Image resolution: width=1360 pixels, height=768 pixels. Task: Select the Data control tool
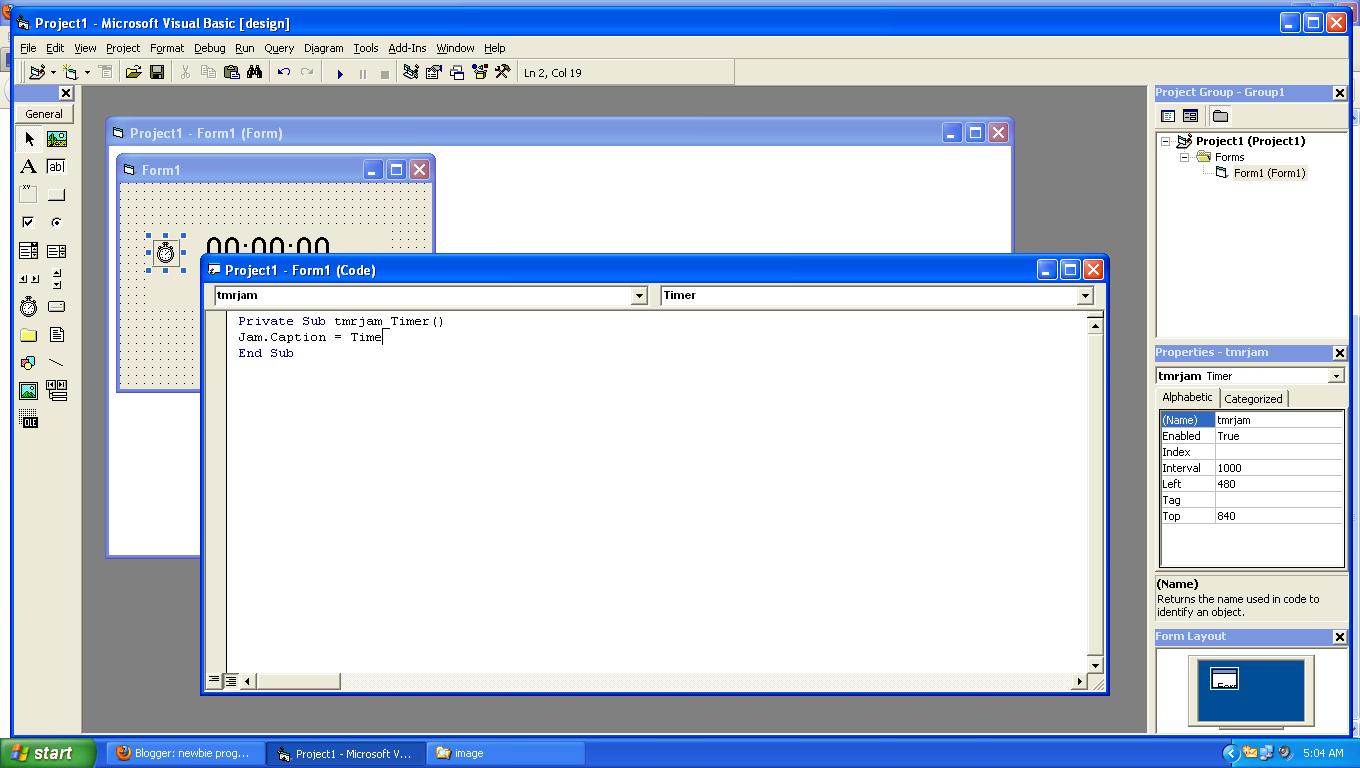tap(57, 391)
